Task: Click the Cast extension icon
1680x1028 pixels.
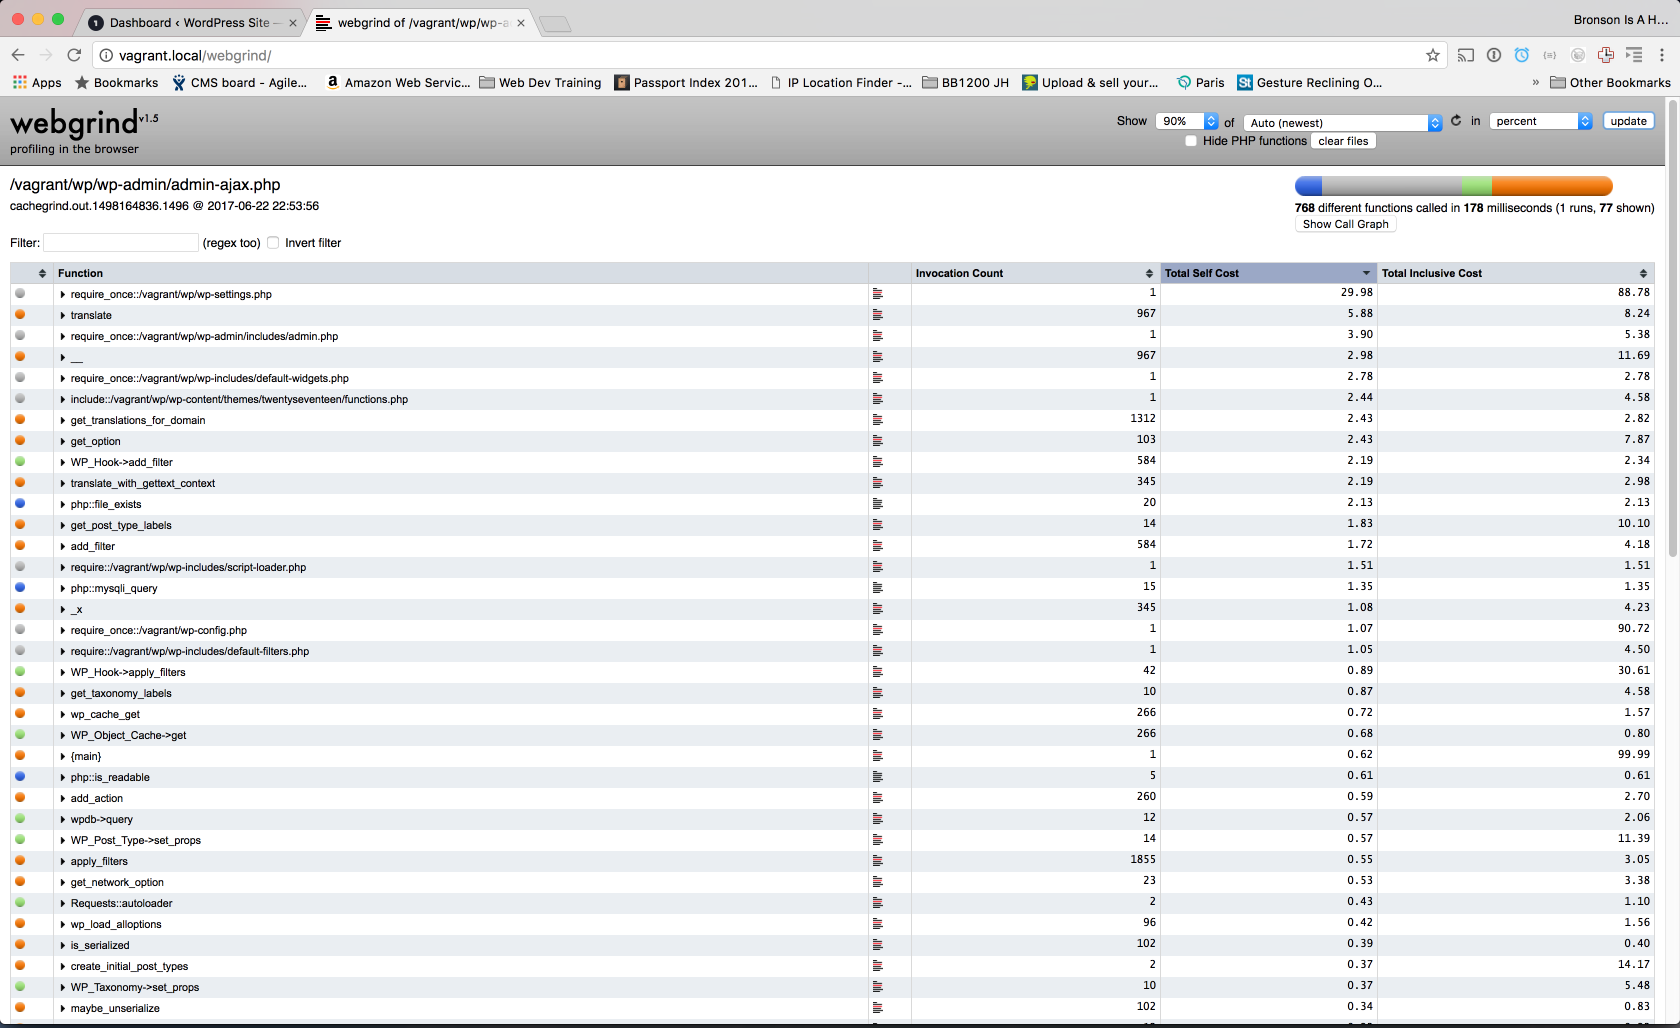Action: click(1466, 55)
